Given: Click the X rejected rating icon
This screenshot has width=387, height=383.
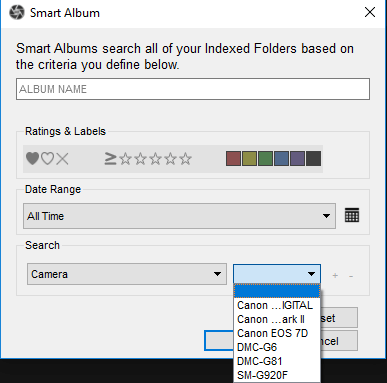Looking at the screenshot, I should click(x=62, y=159).
